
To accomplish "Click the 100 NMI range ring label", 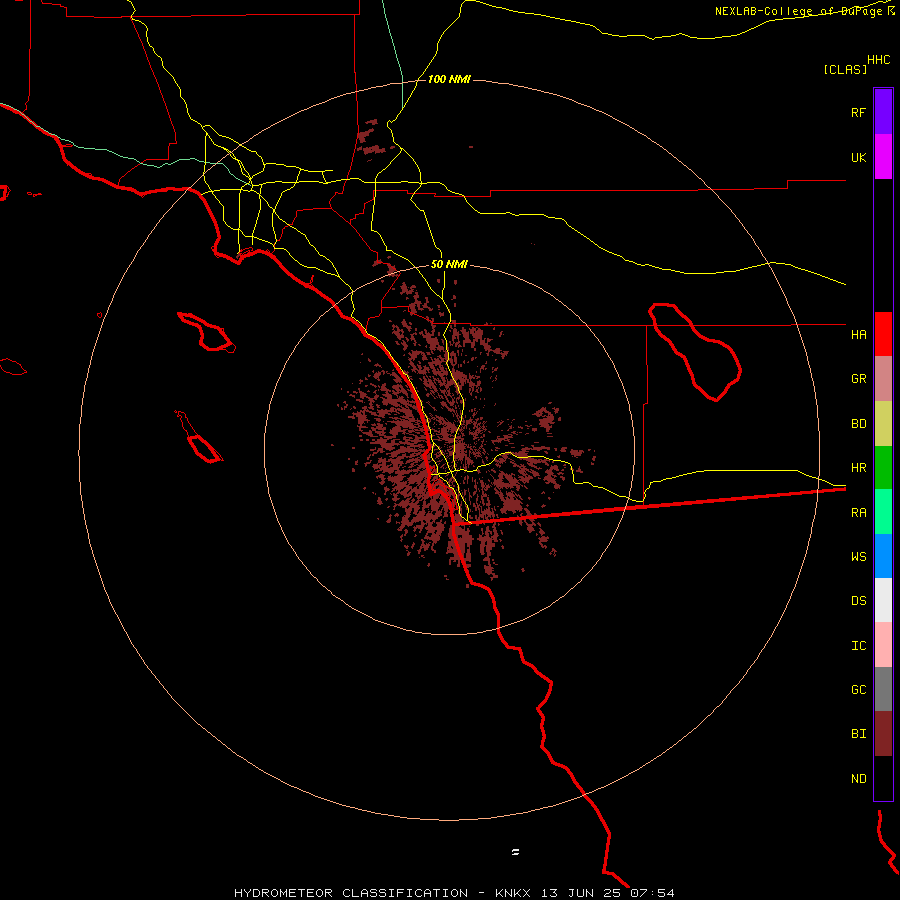I will (449, 79).
